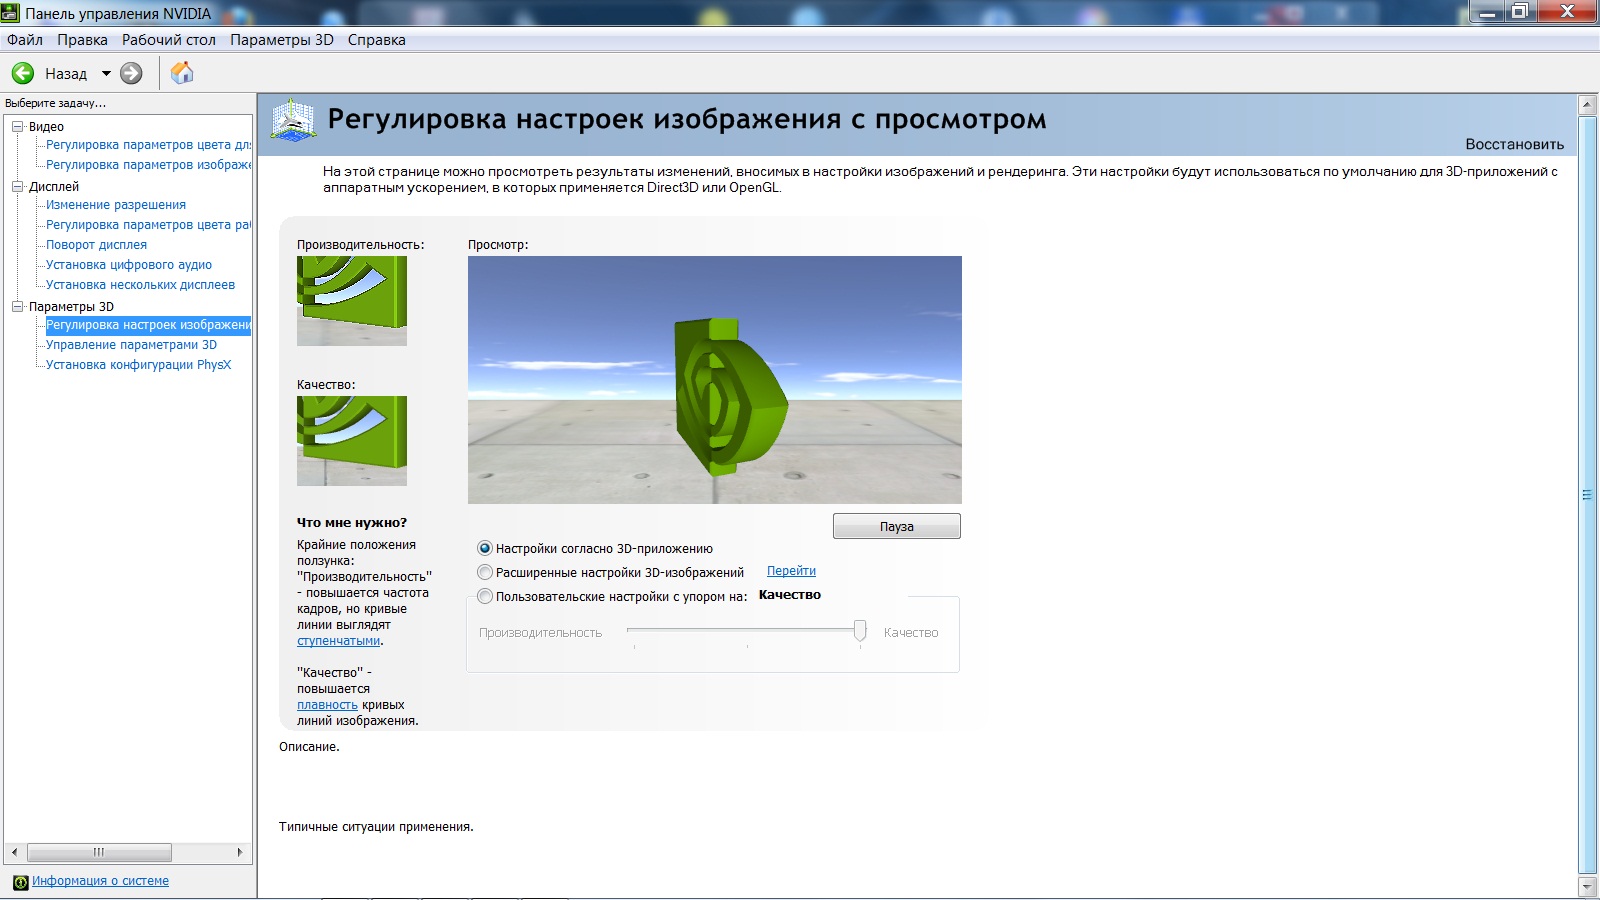Click the Назад button label
Image resolution: width=1600 pixels, height=900 pixels.
click(66, 74)
